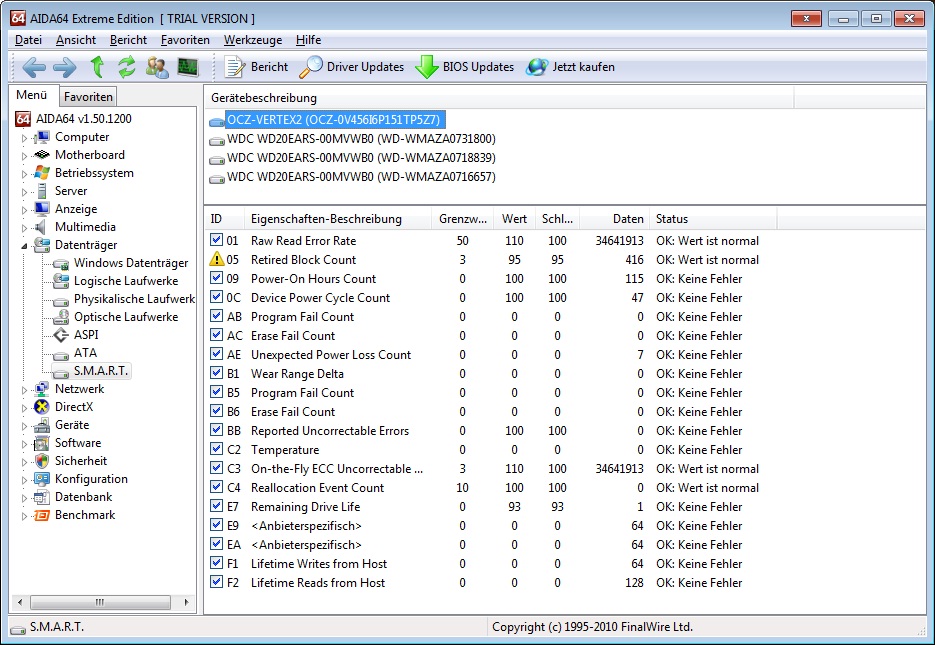Screen dimensions: 935x645
Task: Open the Datei menu
Action: point(28,40)
